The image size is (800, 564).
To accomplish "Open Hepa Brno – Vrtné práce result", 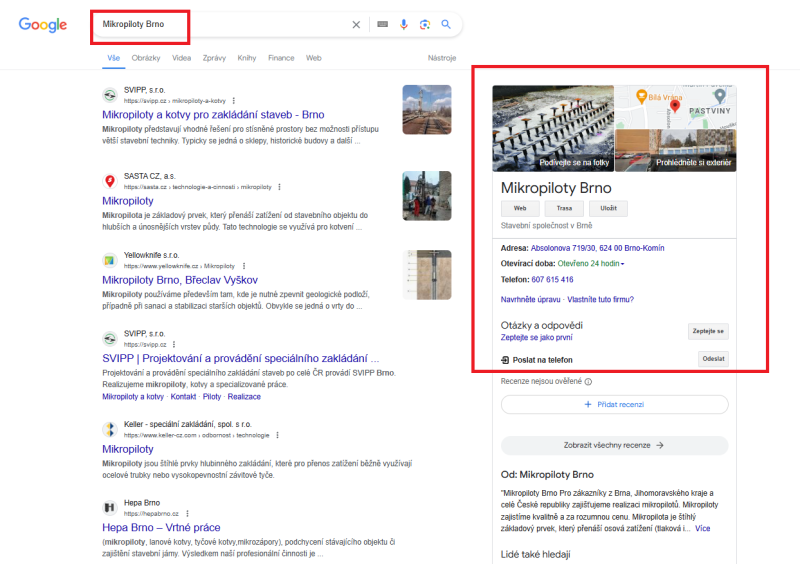I will click(161, 528).
